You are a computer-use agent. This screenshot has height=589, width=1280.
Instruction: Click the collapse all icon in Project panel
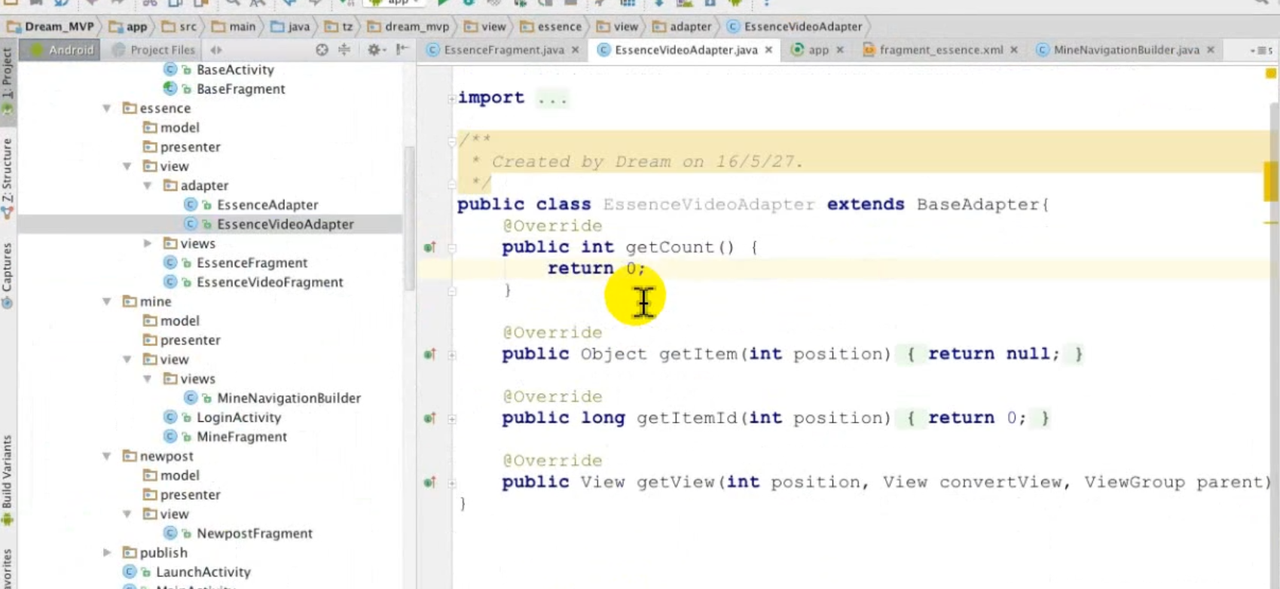[x=345, y=50]
